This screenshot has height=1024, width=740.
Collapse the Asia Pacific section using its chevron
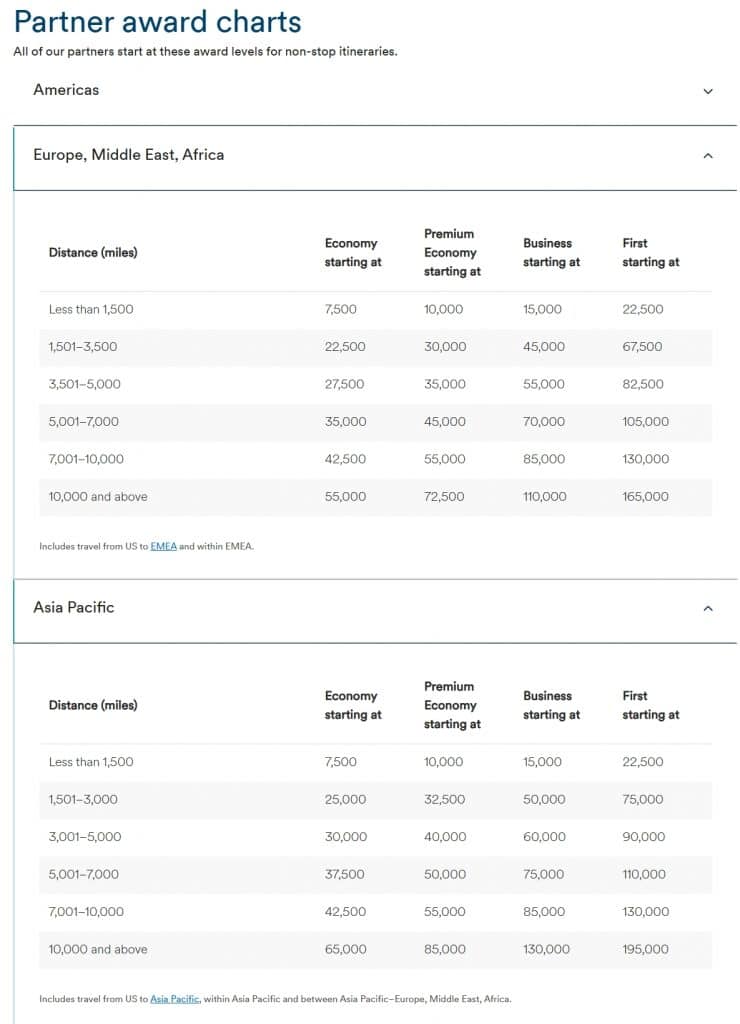pos(708,608)
